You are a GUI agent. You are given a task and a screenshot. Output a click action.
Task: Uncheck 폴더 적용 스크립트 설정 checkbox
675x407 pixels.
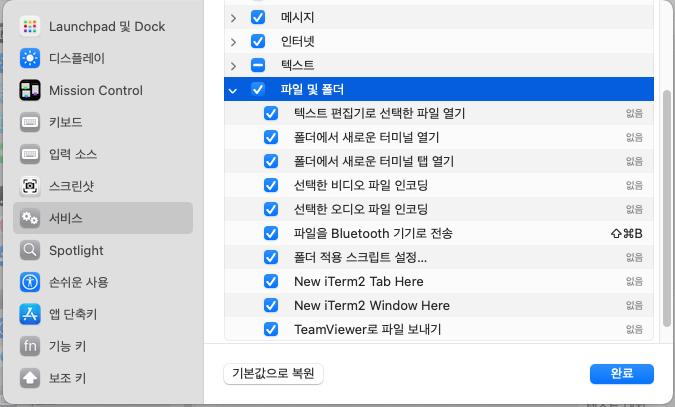click(x=271, y=257)
